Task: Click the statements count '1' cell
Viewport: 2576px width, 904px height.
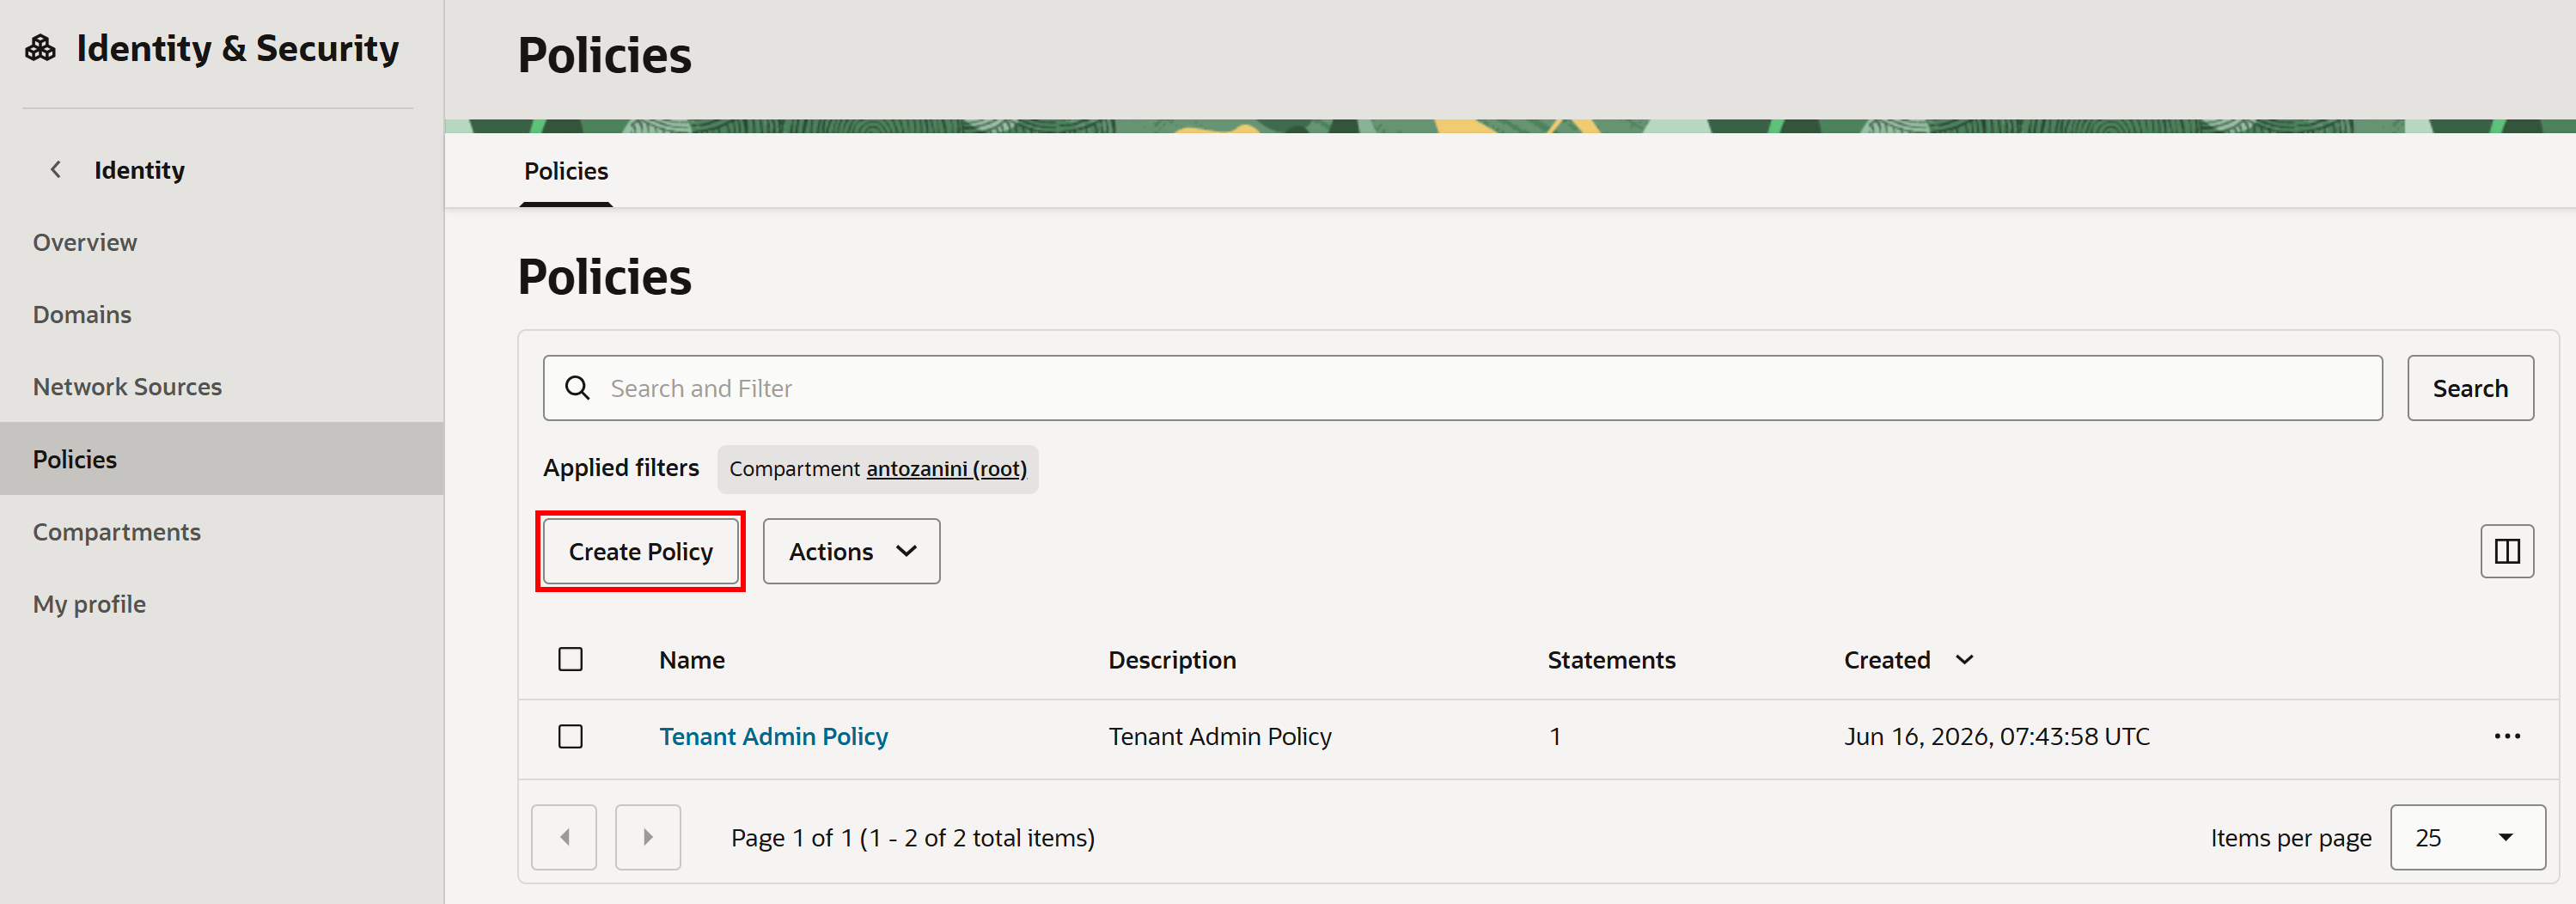Action: (1555, 737)
